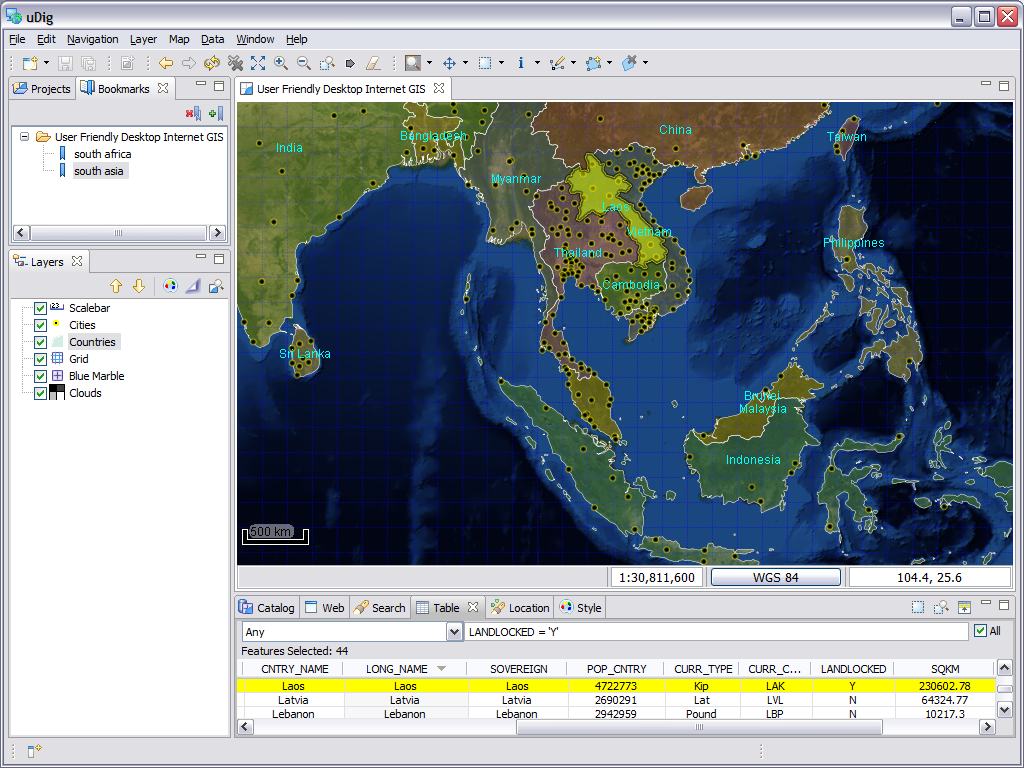The width and height of the screenshot is (1024, 768).
Task: Open dropdown arrow beside the Zoom tool
Action: [429, 63]
